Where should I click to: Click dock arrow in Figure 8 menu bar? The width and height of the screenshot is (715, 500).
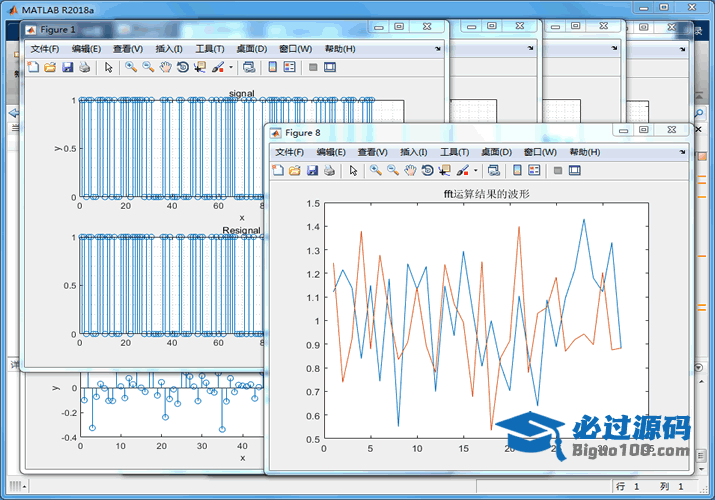(682, 152)
